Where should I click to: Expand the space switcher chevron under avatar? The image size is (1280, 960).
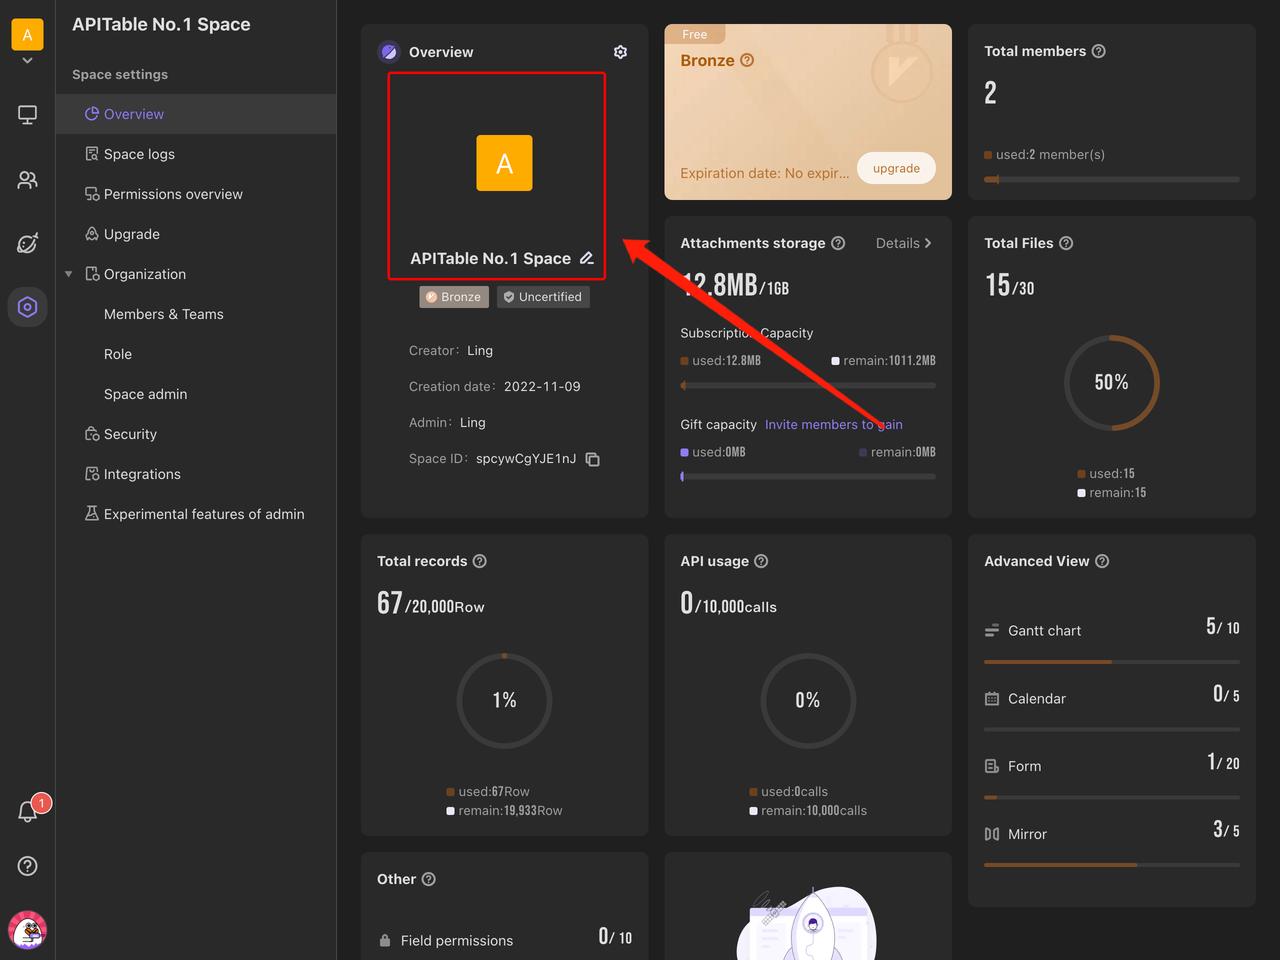[27, 61]
